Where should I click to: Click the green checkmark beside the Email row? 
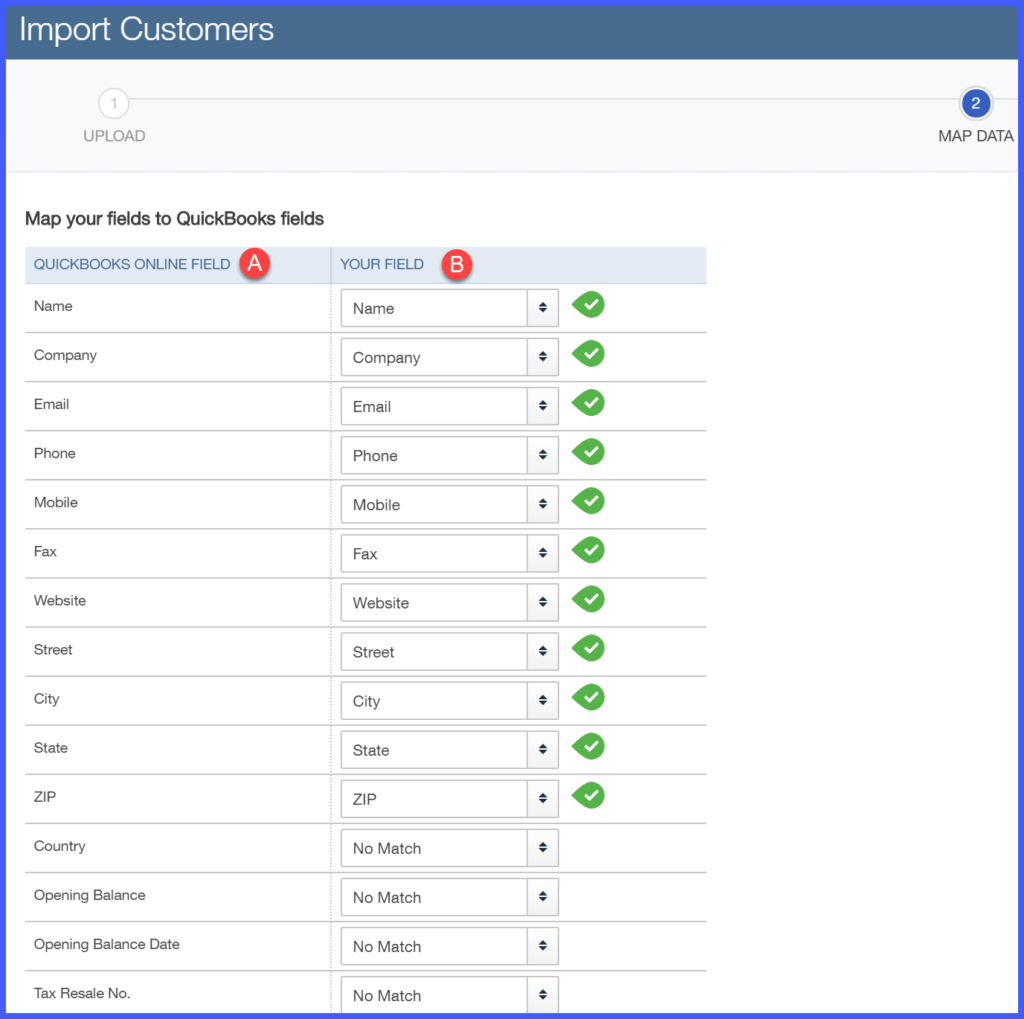588,402
